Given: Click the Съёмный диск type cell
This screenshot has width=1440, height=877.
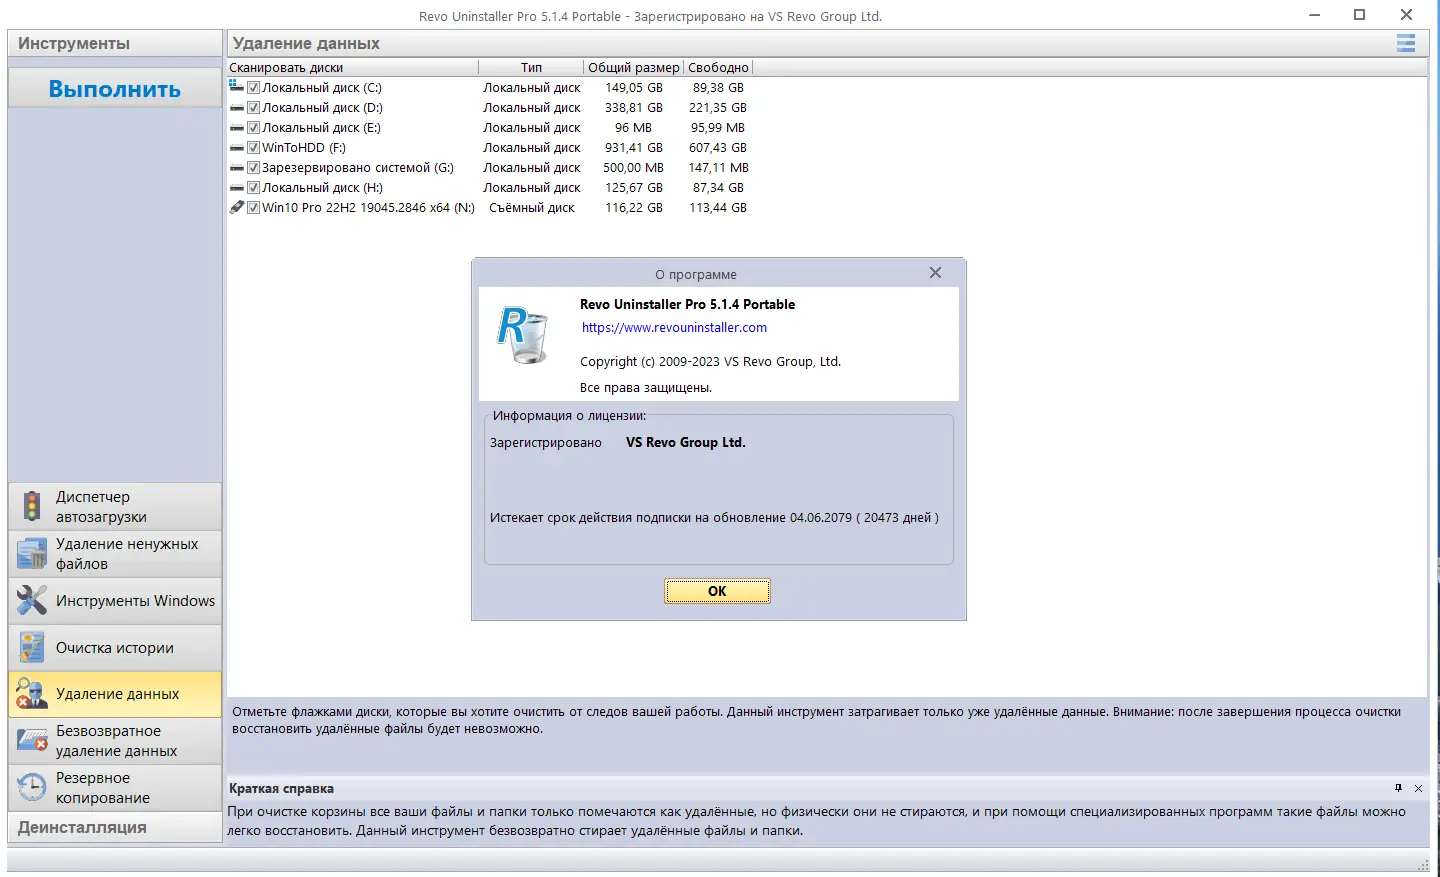Looking at the screenshot, I should (532, 207).
